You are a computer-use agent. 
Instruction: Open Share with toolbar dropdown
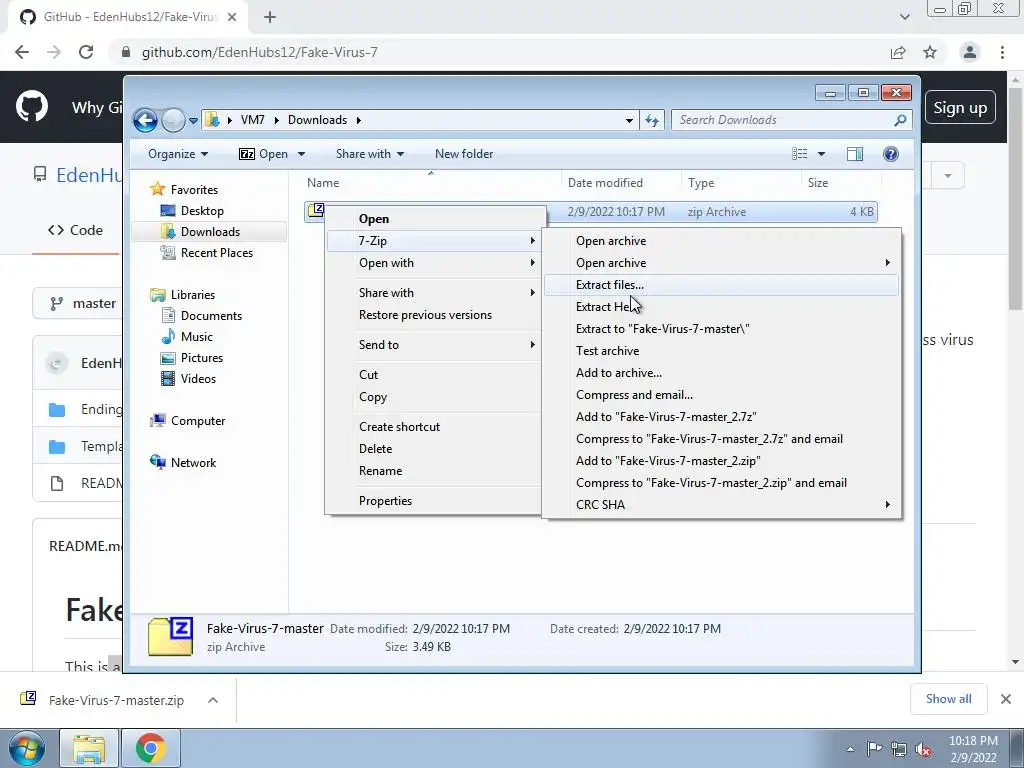point(370,154)
